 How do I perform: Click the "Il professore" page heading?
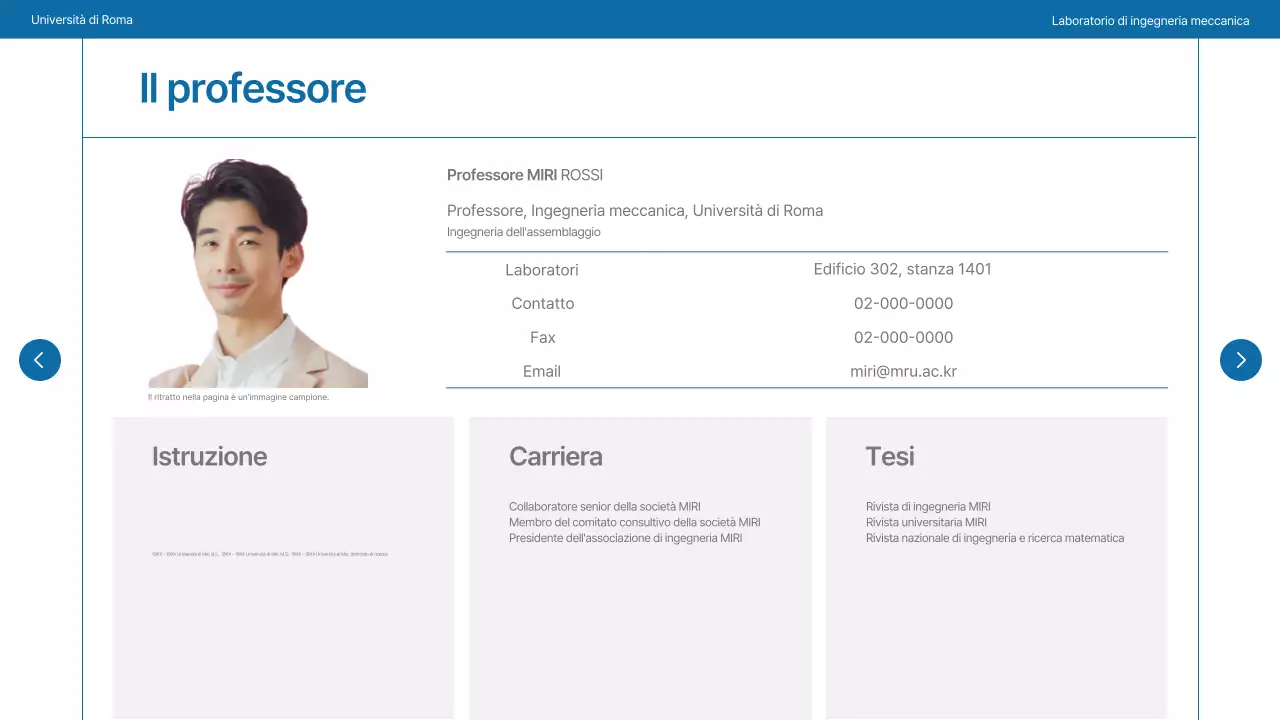point(253,89)
